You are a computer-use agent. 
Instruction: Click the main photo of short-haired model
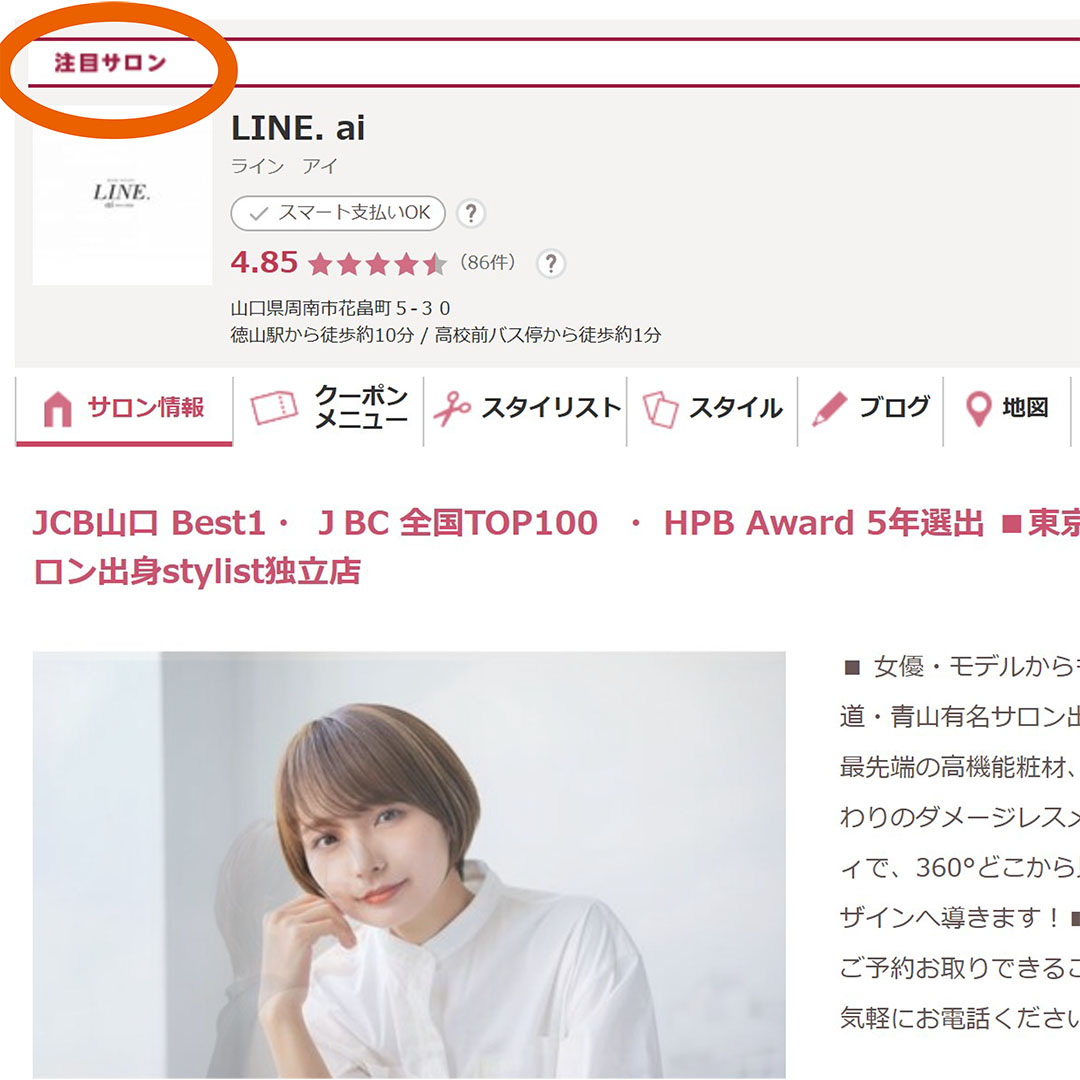click(409, 864)
